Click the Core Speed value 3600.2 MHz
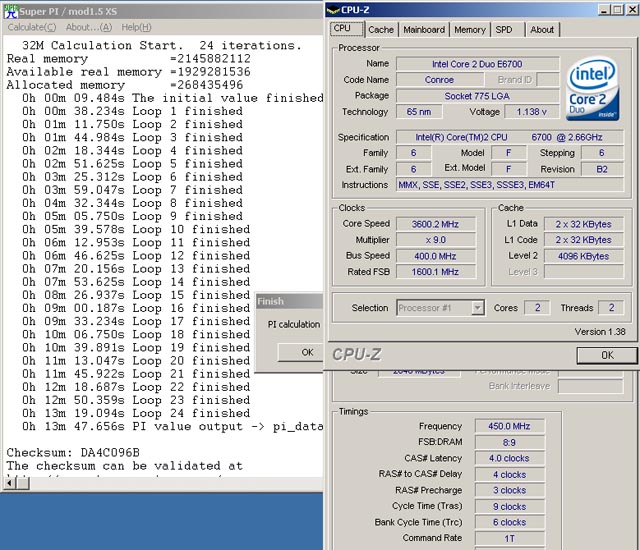Viewport: 640px width, 550px height. pos(436,224)
